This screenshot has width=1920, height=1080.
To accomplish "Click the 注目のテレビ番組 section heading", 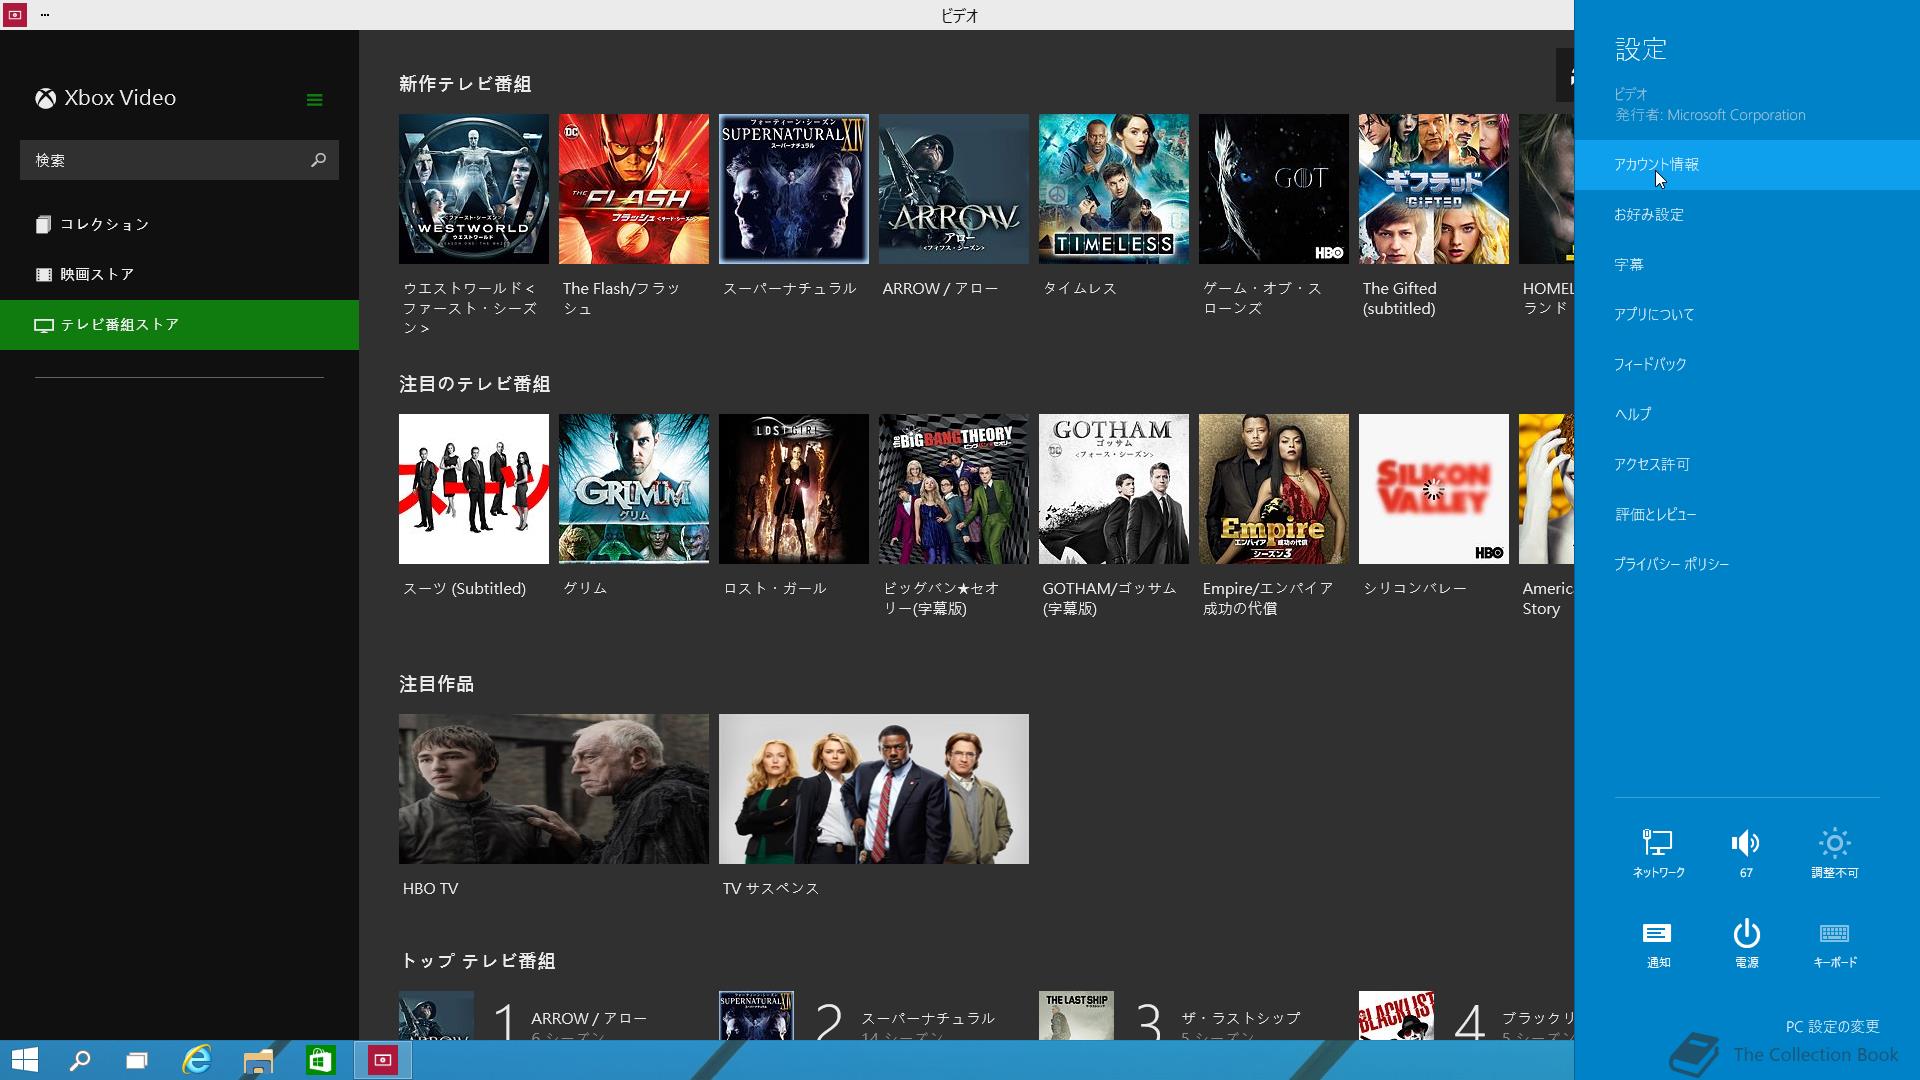I will tap(475, 384).
